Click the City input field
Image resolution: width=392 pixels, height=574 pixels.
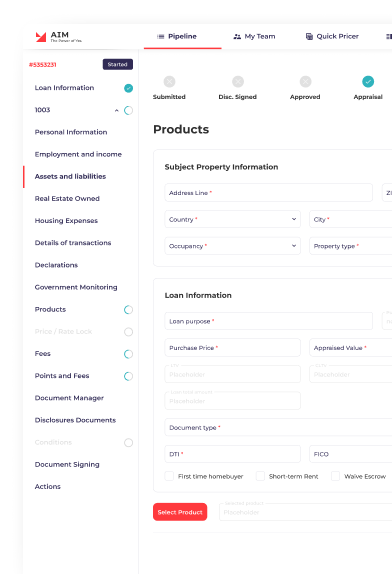click(x=350, y=219)
